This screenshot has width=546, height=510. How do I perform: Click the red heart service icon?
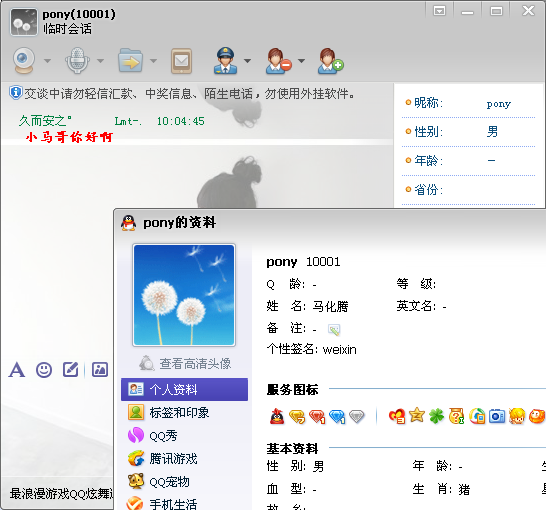click(397, 416)
